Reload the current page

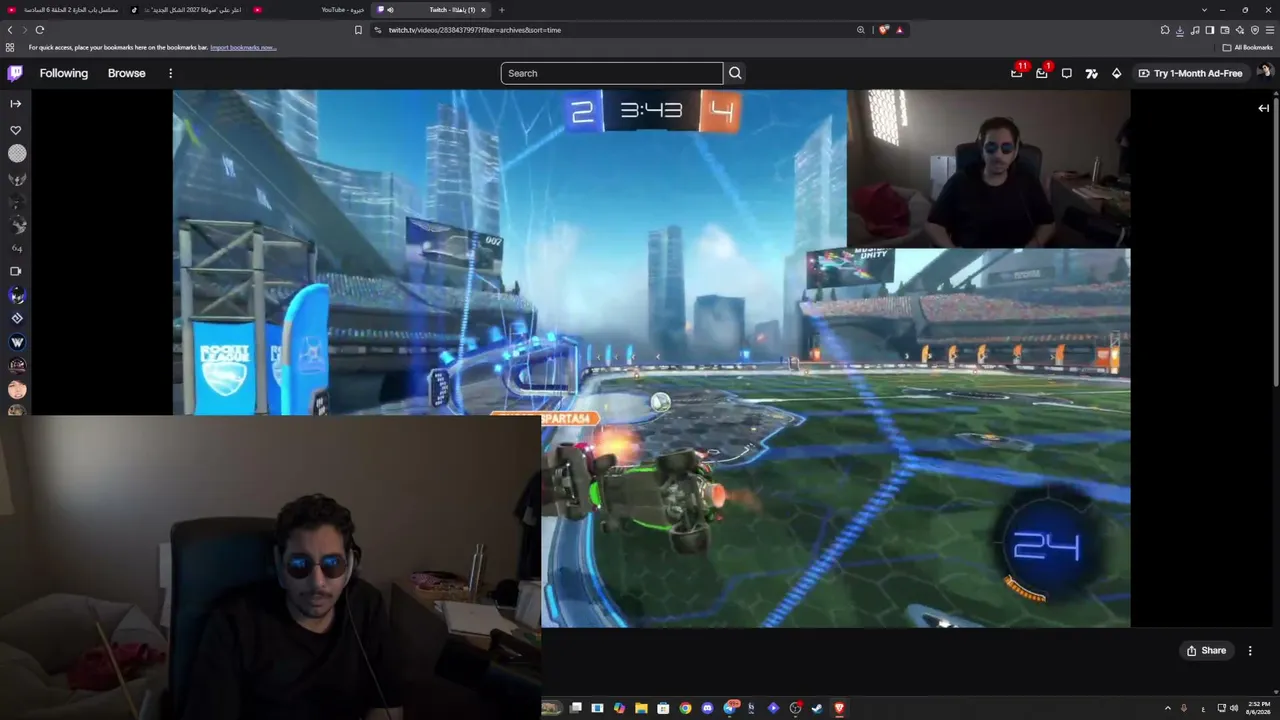tap(40, 30)
